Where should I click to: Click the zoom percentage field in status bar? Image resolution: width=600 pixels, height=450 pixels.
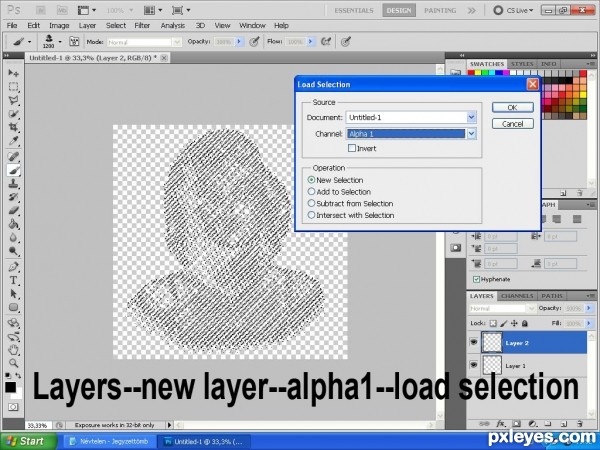(38, 425)
